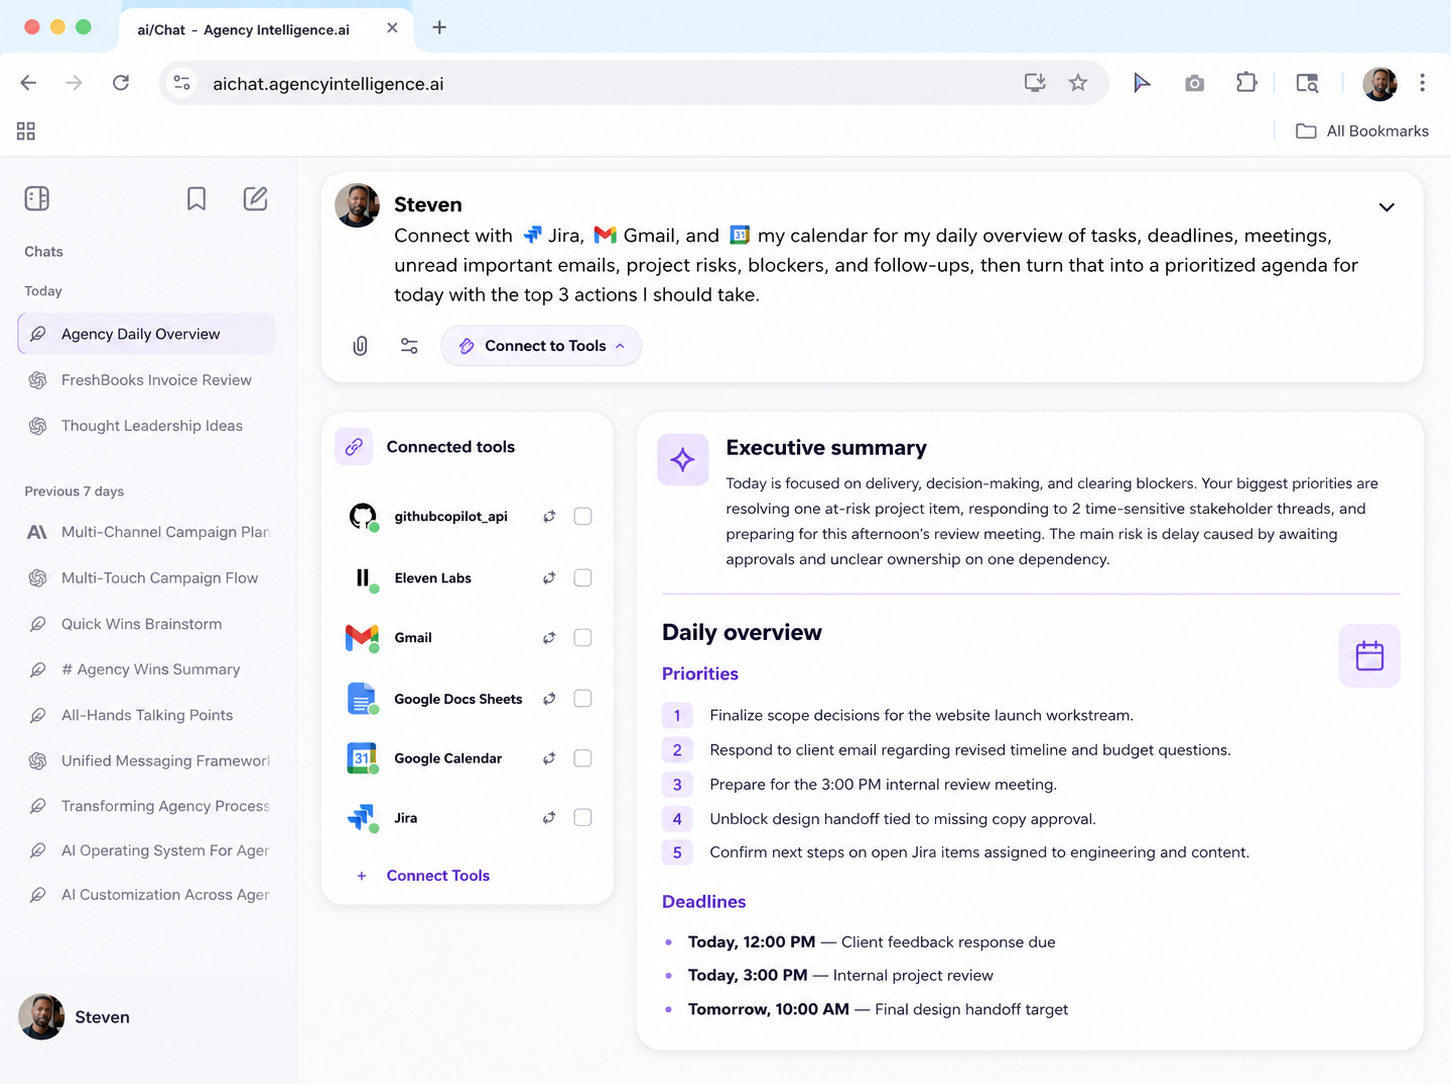Bookmark this page with the star icon

pyautogui.click(x=1077, y=83)
